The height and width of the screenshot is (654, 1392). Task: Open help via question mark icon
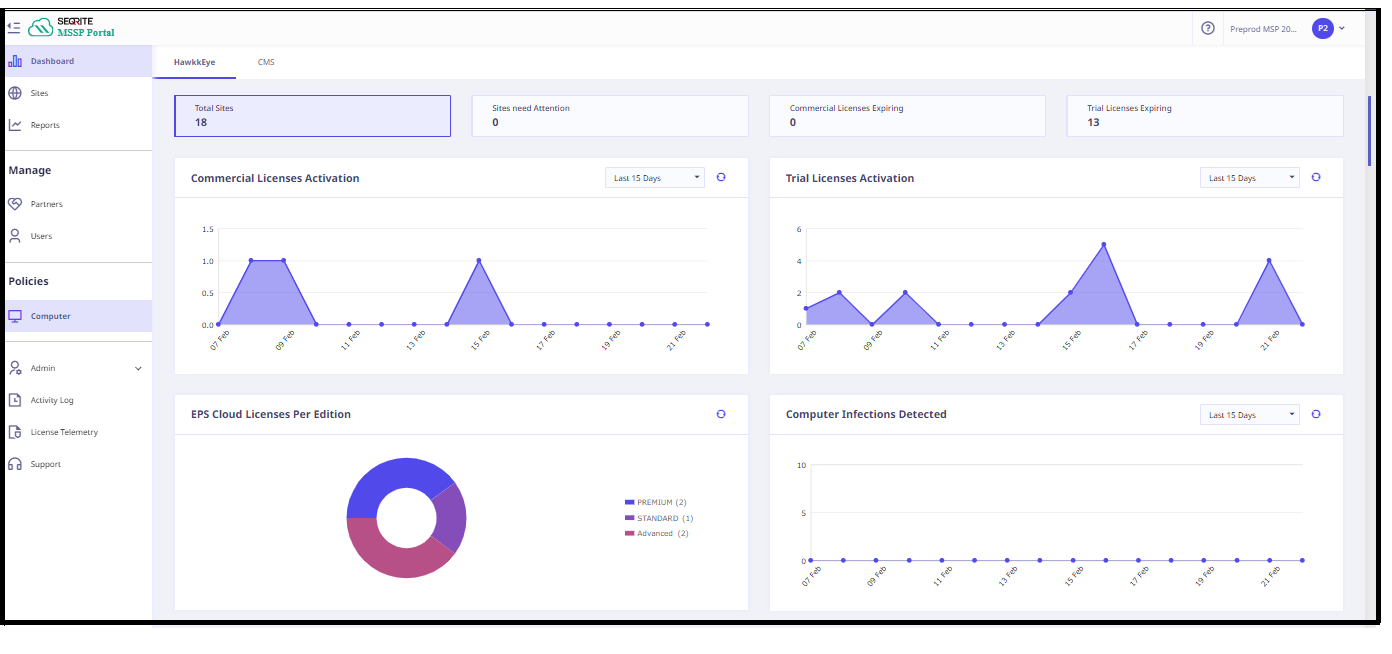(x=1208, y=28)
